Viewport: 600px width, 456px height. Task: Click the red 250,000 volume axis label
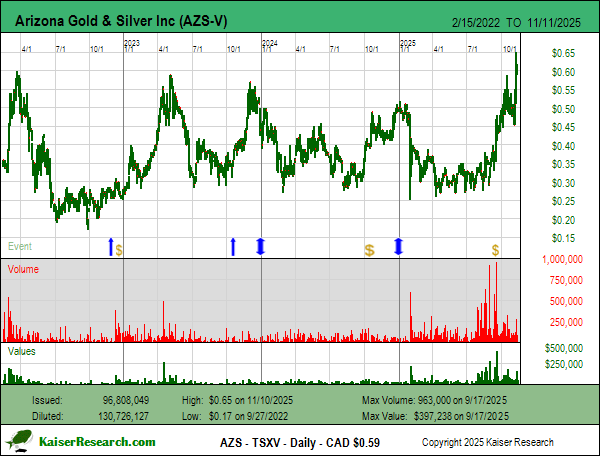click(x=566, y=322)
